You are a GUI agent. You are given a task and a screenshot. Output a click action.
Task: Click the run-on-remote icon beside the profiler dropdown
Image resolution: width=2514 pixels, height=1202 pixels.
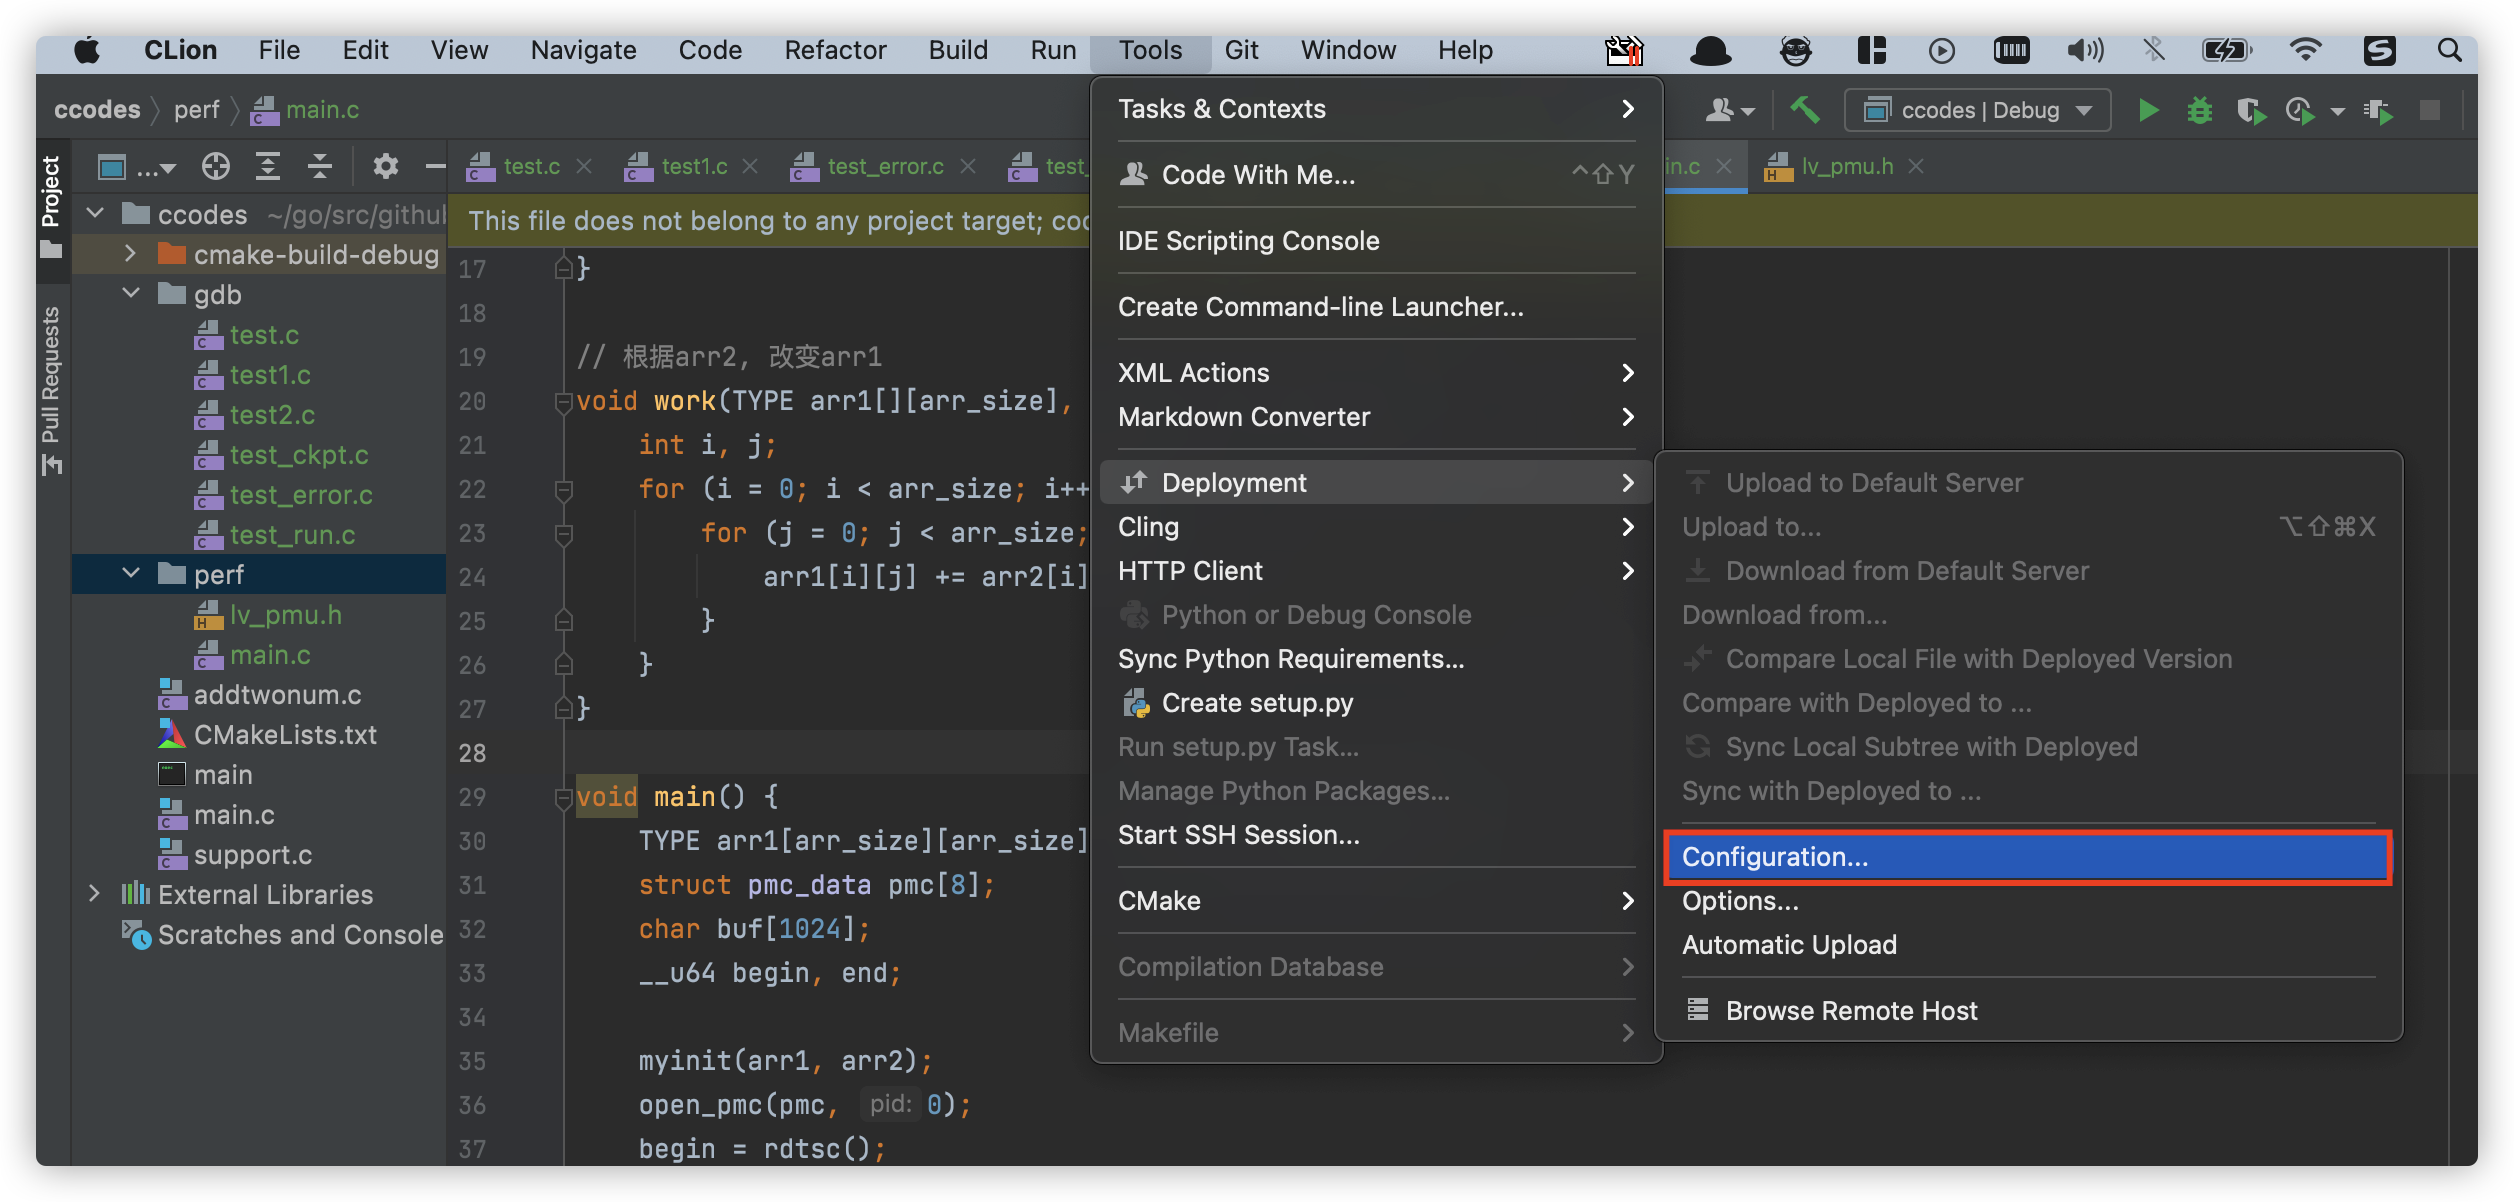click(x=2379, y=110)
